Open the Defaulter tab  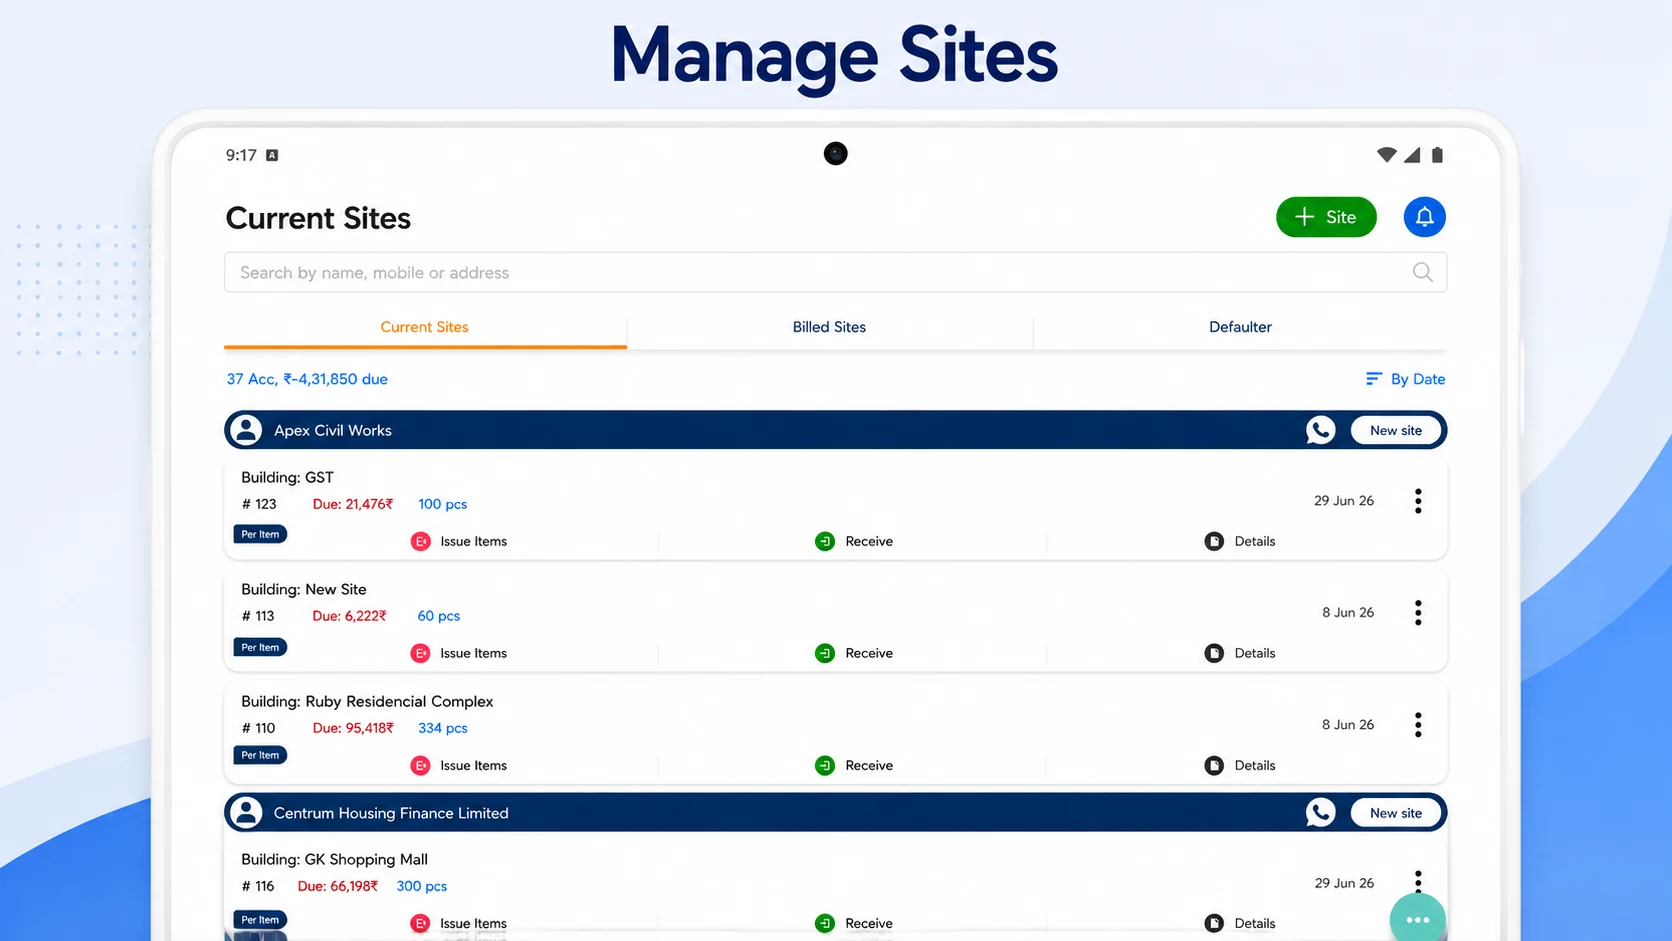click(1240, 327)
